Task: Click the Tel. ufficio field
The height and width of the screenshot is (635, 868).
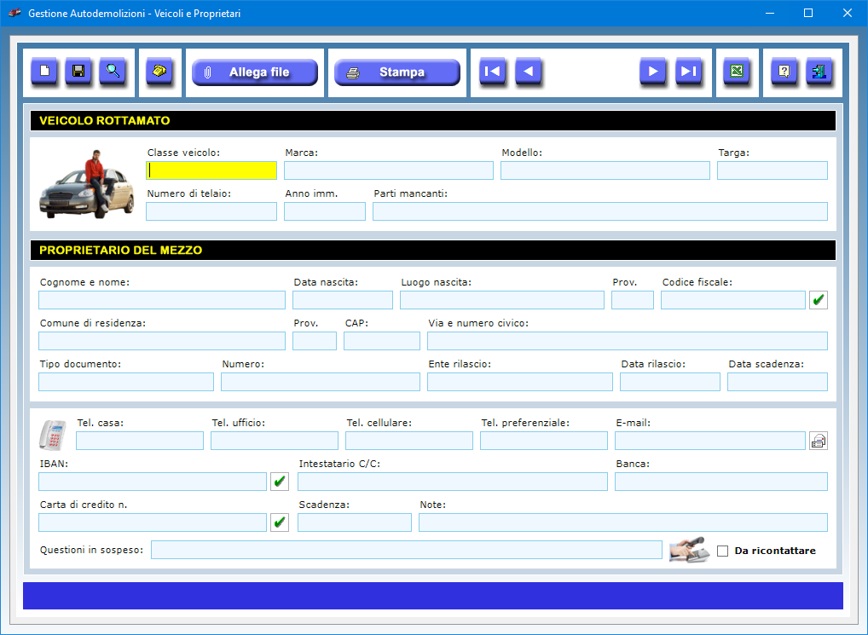Action: pyautogui.click(x=275, y=441)
